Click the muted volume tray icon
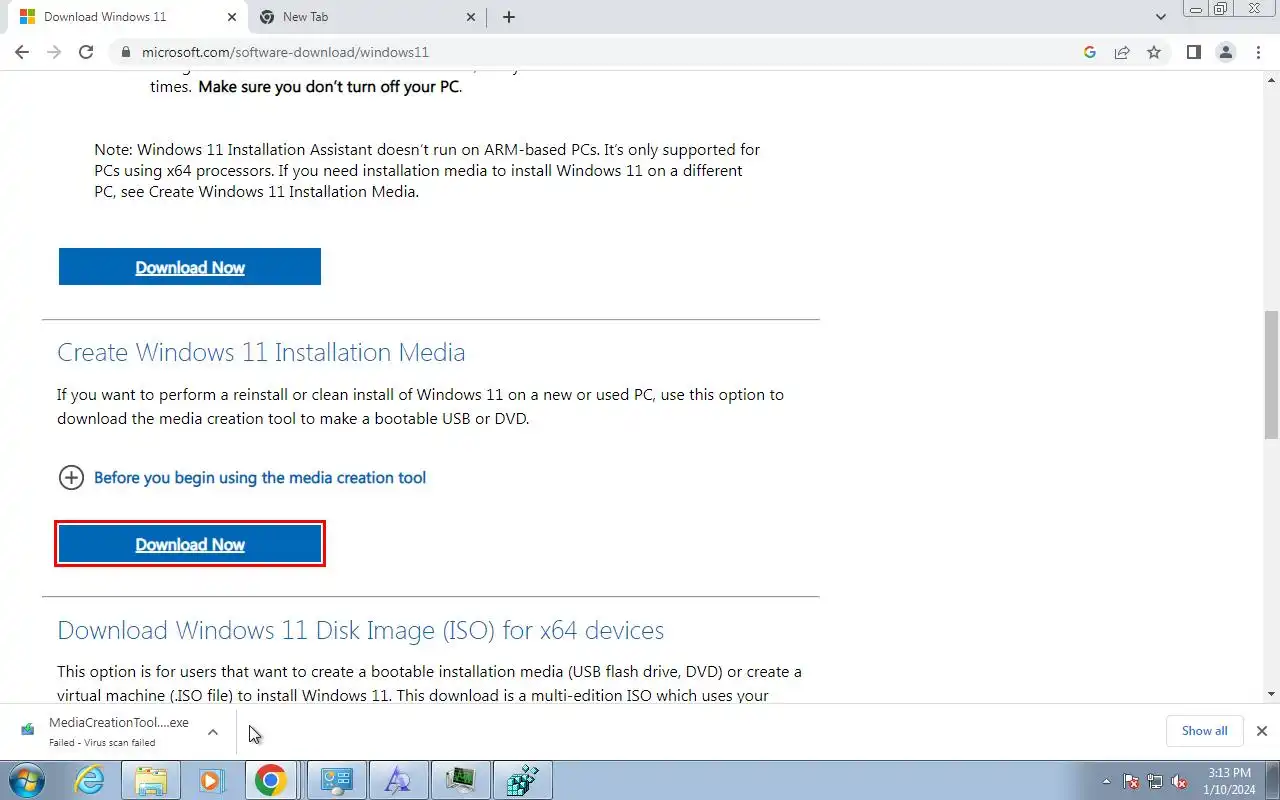Viewport: 1280px width, 800px height. pos(1180,781)
